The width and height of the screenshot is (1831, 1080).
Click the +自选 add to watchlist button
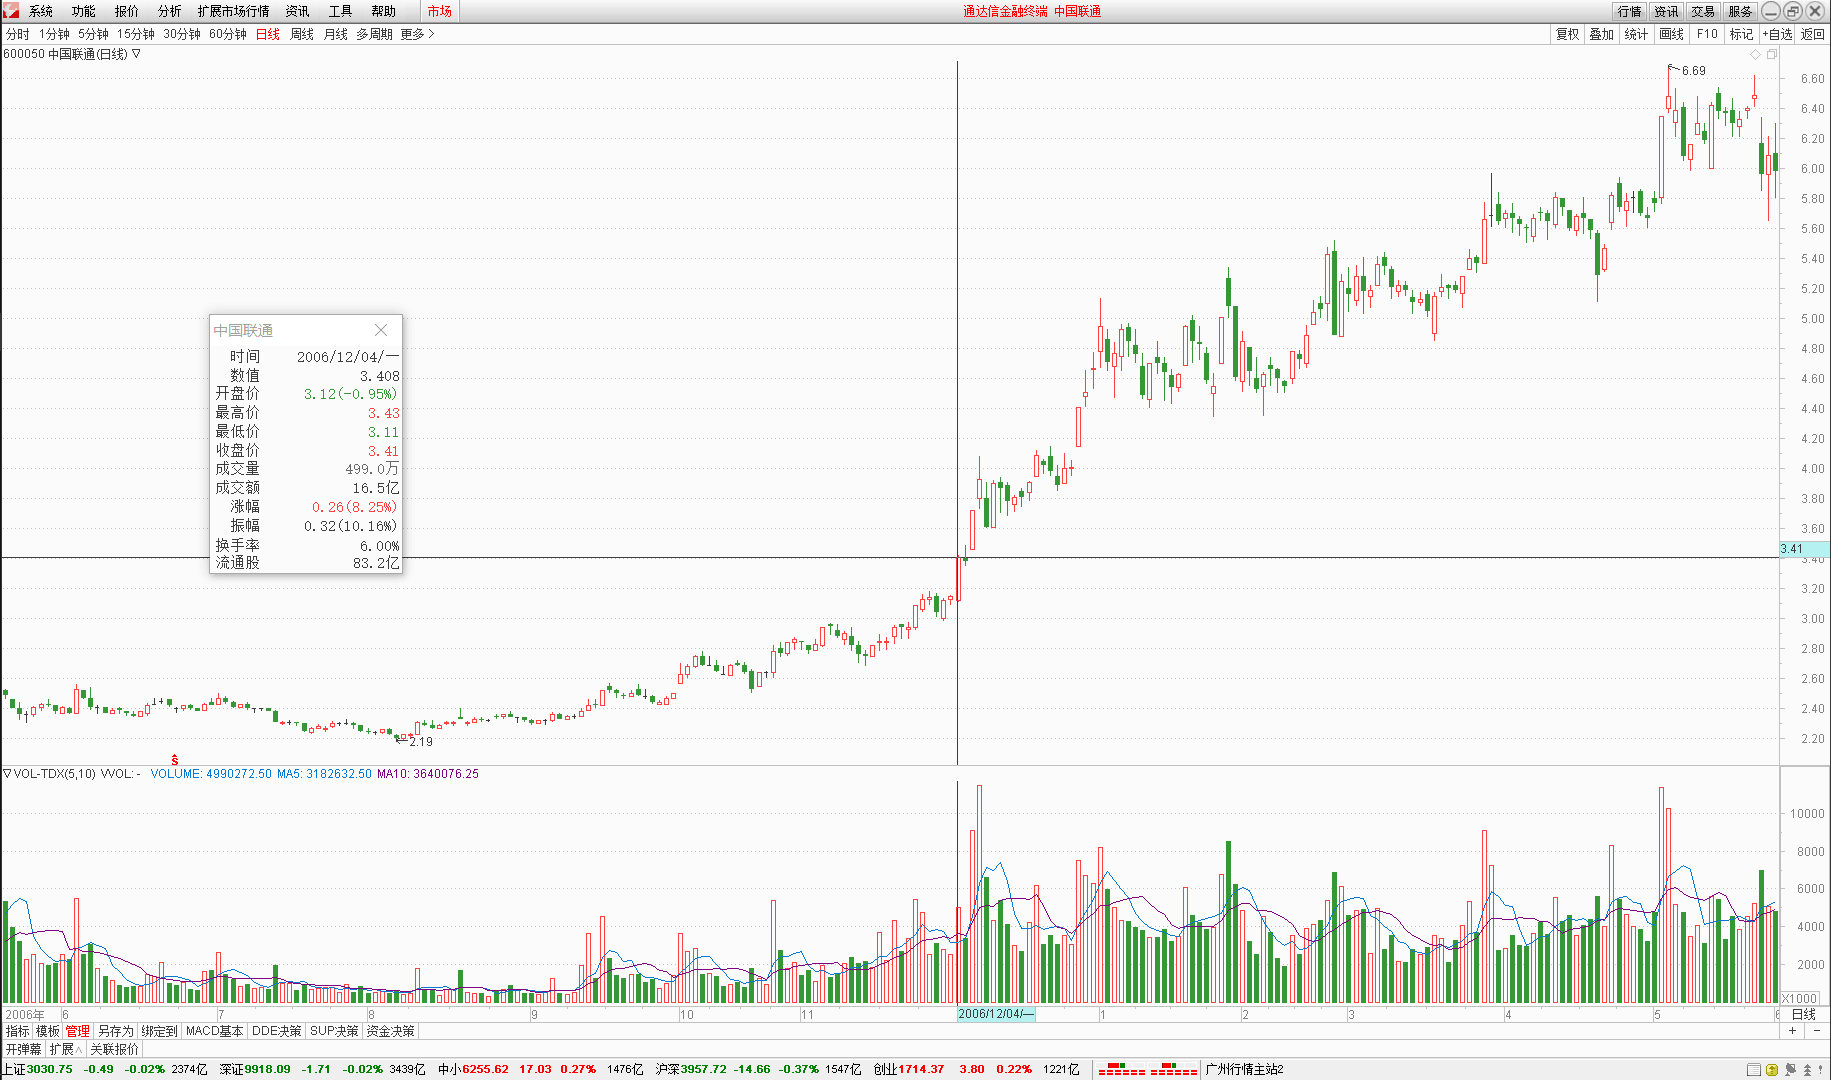coord(1777,34)
